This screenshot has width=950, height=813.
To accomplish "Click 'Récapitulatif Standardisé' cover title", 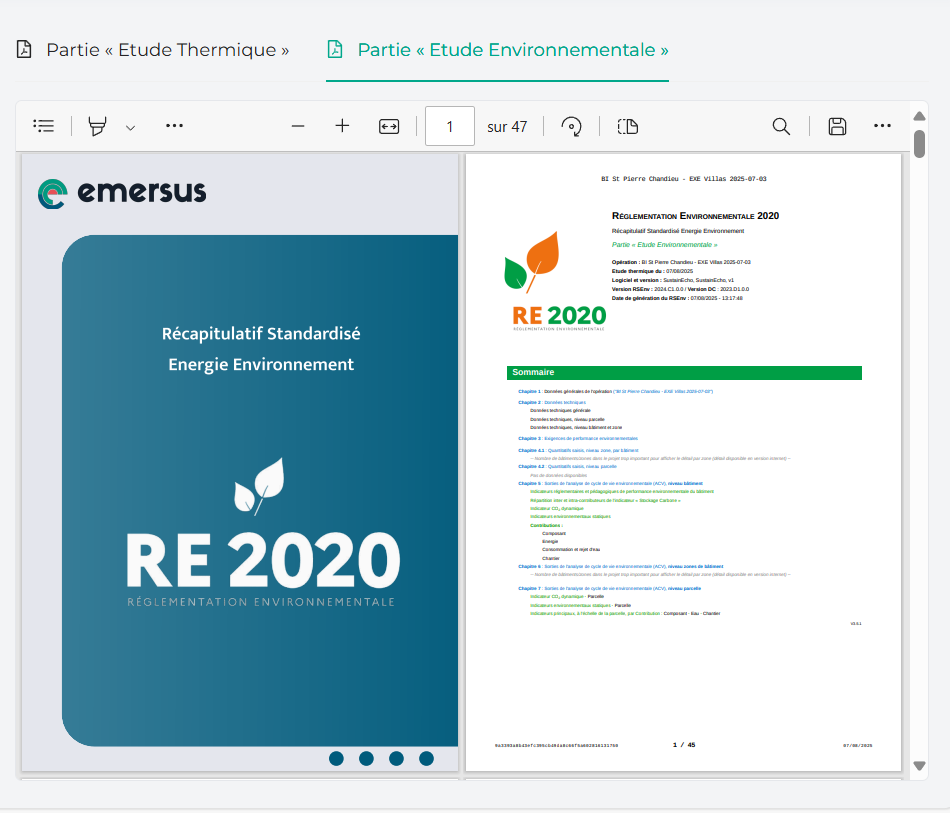I will [x=261, y=334].
